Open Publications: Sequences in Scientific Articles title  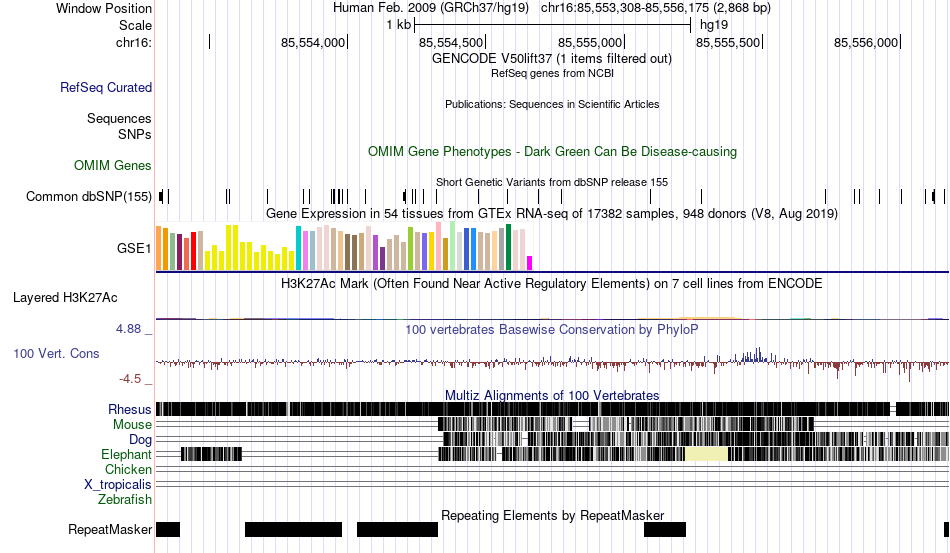[x=552, y=104]
